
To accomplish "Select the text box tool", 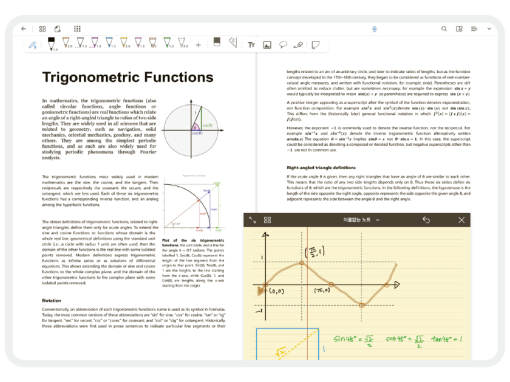I will point(251,45).
